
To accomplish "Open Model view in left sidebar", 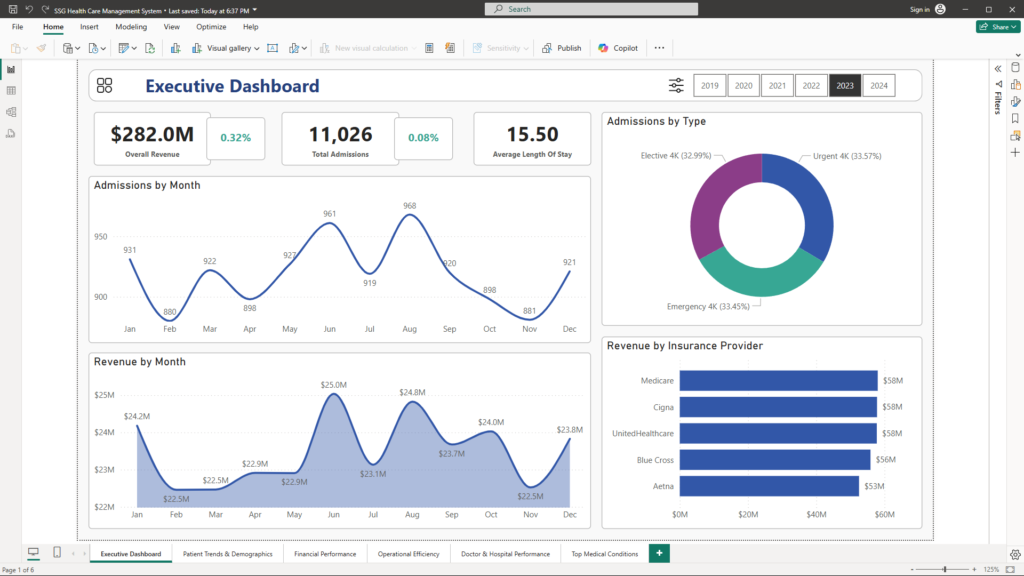I will (x=11, y=112).
